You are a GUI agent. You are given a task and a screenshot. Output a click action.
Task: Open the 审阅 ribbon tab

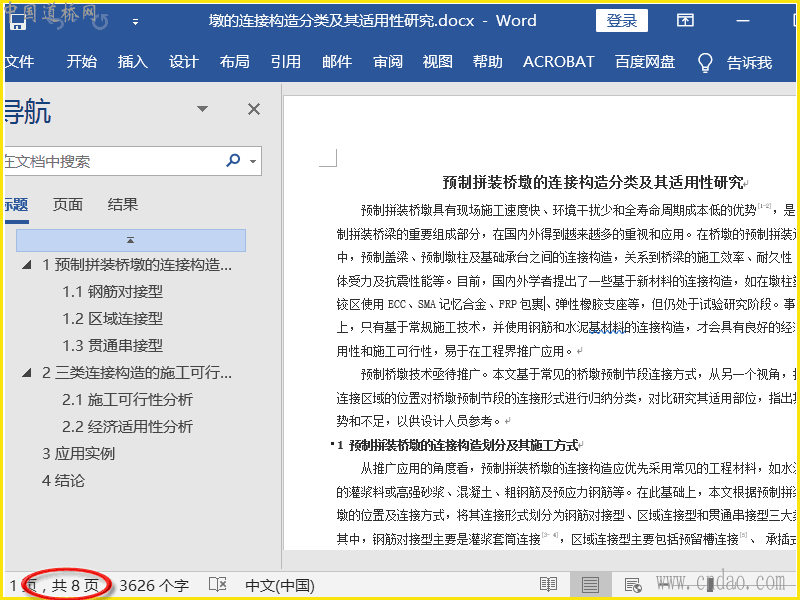pyautogui.click(x=388, y=62)
